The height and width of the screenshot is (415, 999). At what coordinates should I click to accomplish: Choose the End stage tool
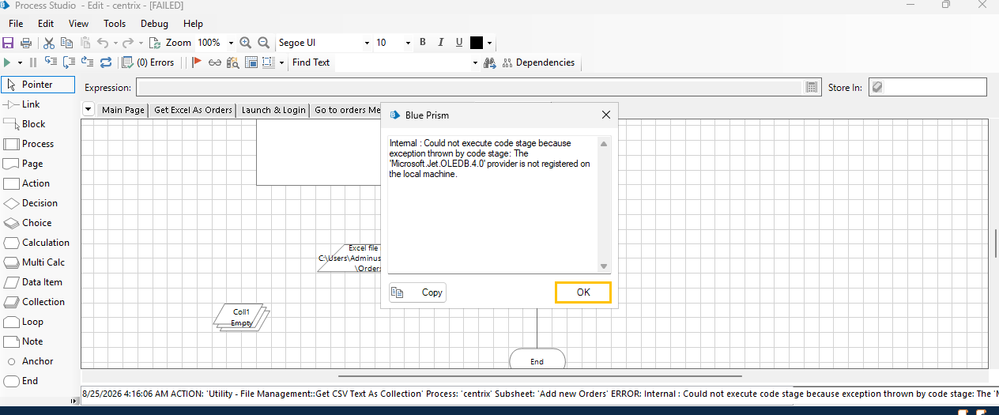[x=29, y=381]
